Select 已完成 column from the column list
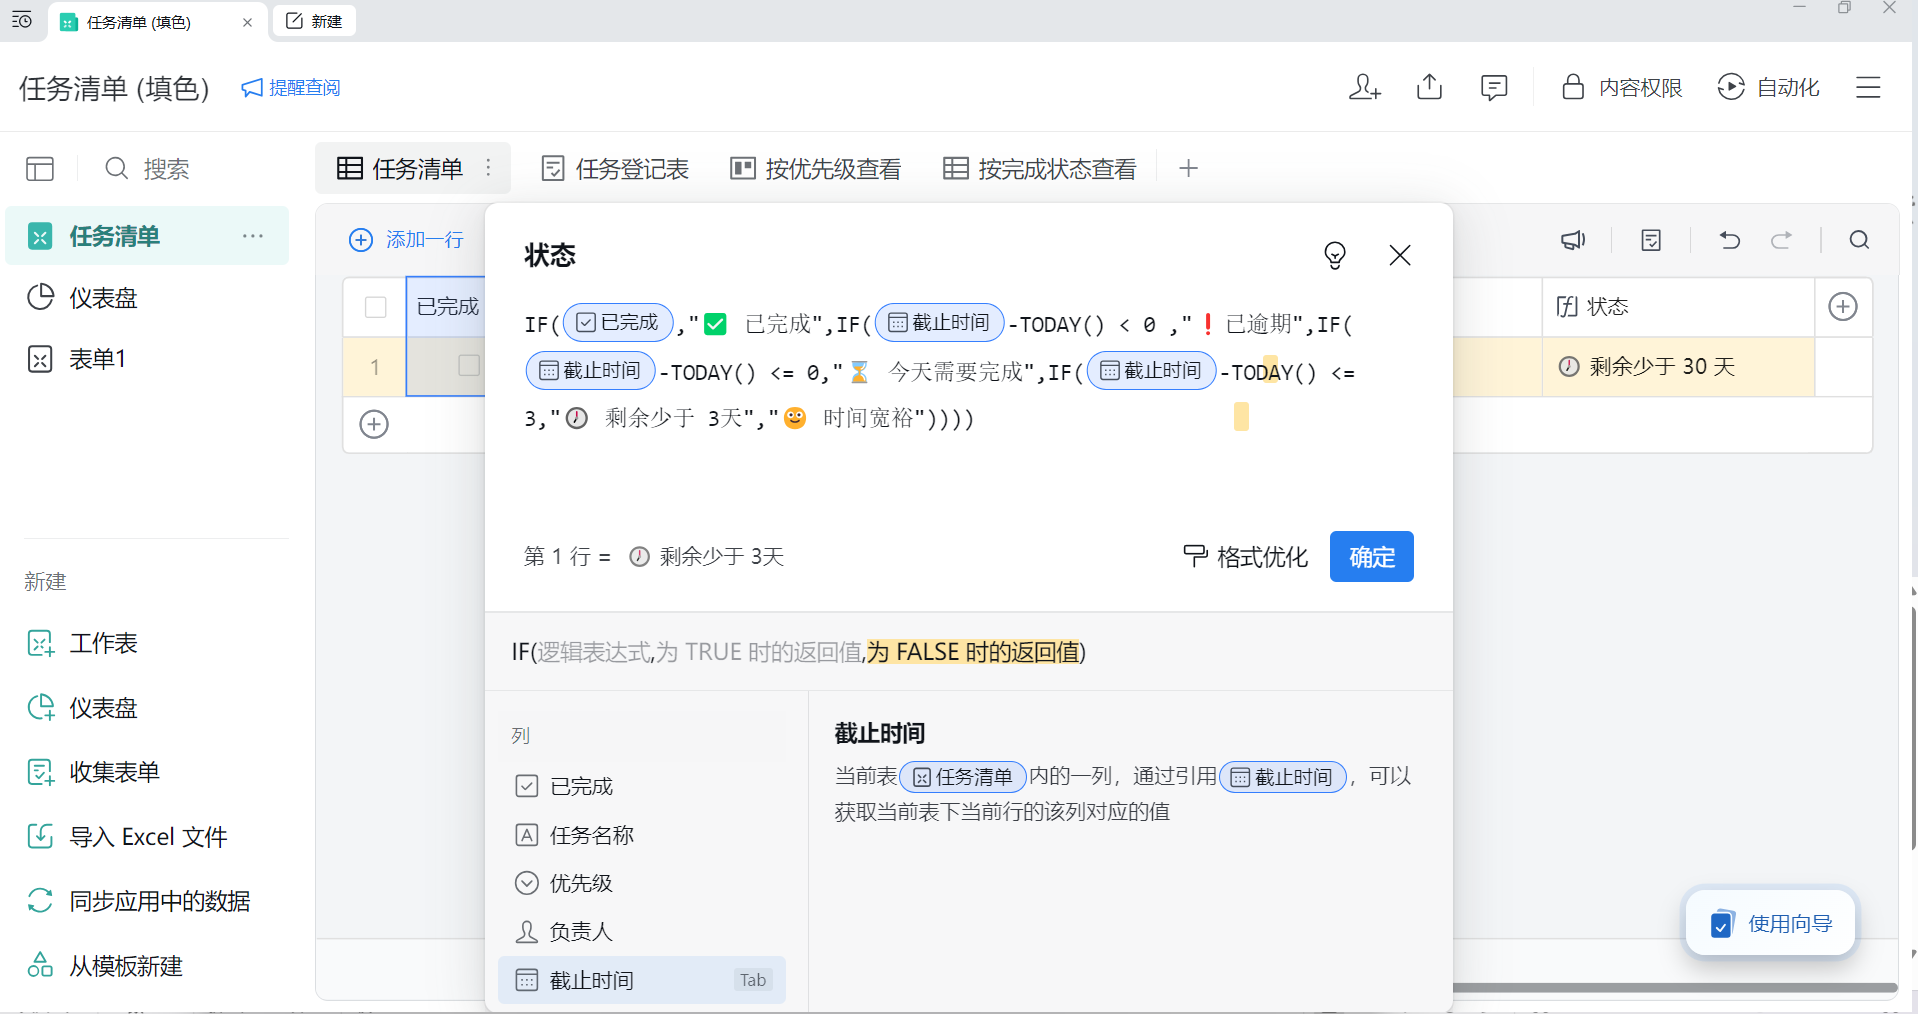Viewport: 1918px width, 1014px height. coord(581,786)
